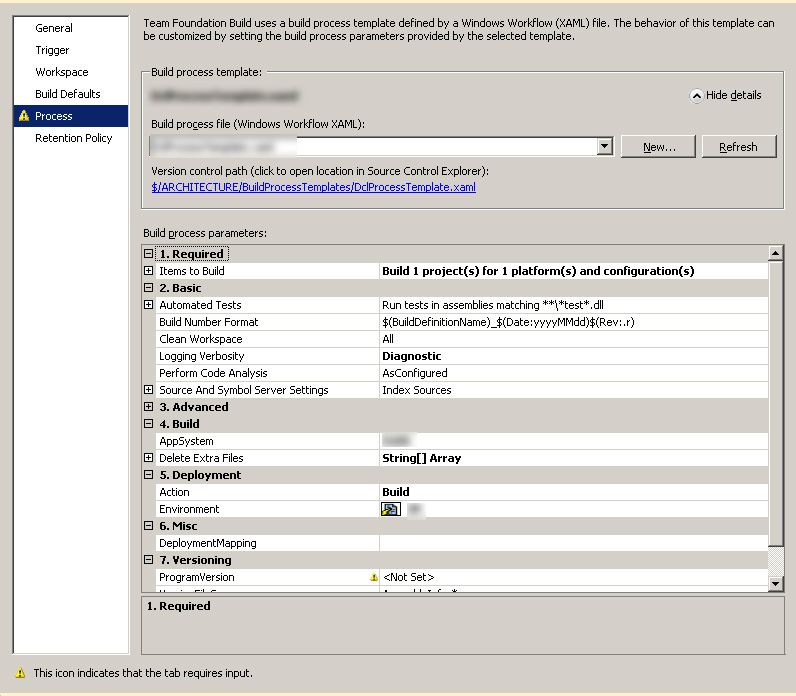Click the warning icon beside ProgramVersion
796x696 pixels.
click(373, 578)
